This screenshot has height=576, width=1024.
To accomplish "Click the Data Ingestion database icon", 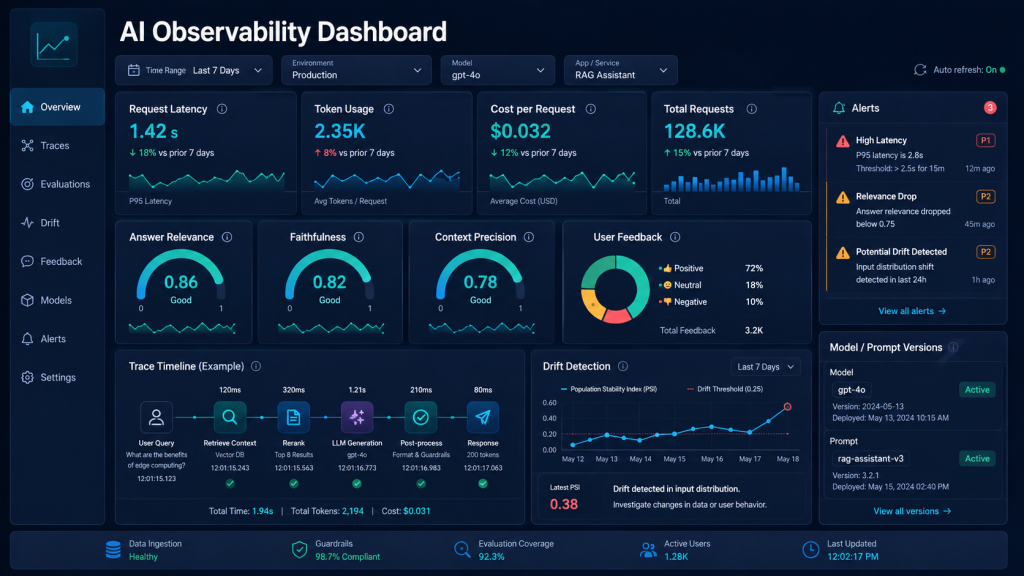I will 114,550.
